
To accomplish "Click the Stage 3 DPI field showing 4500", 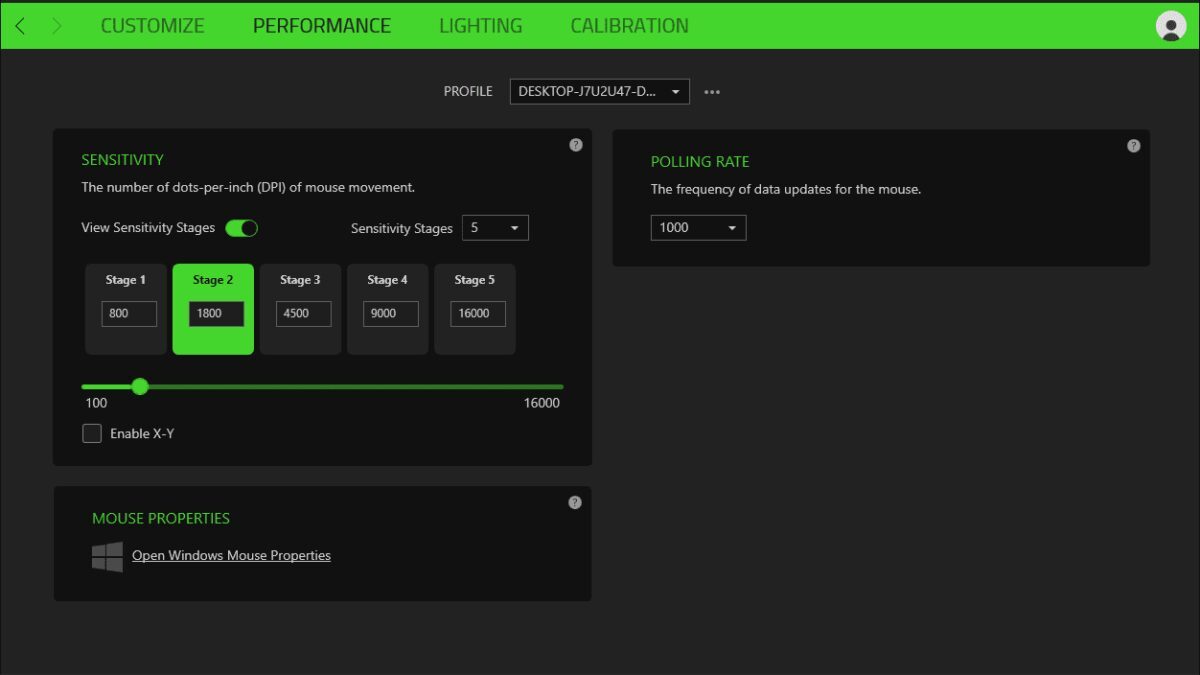I will coord(303,313).
